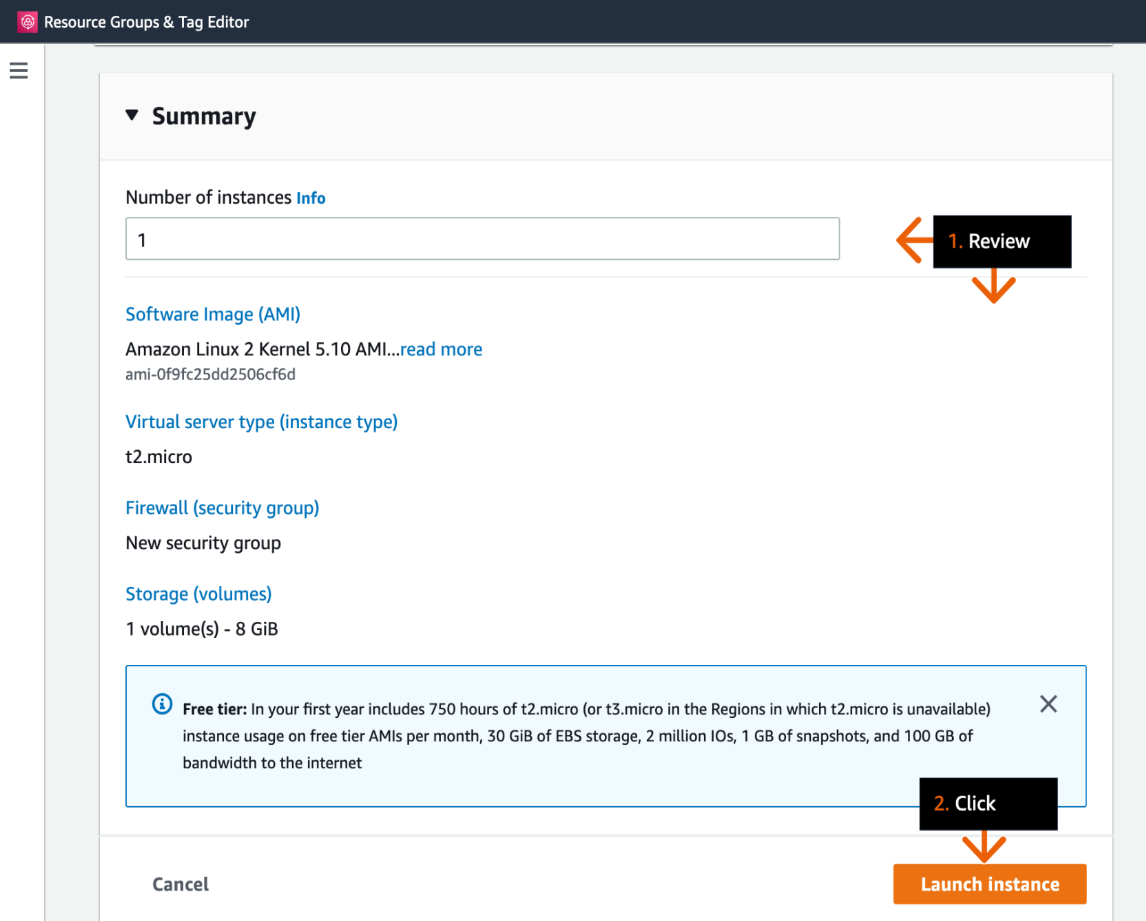Cancel the instance launch
The image size is (1146, 921).
click(180, 884)
